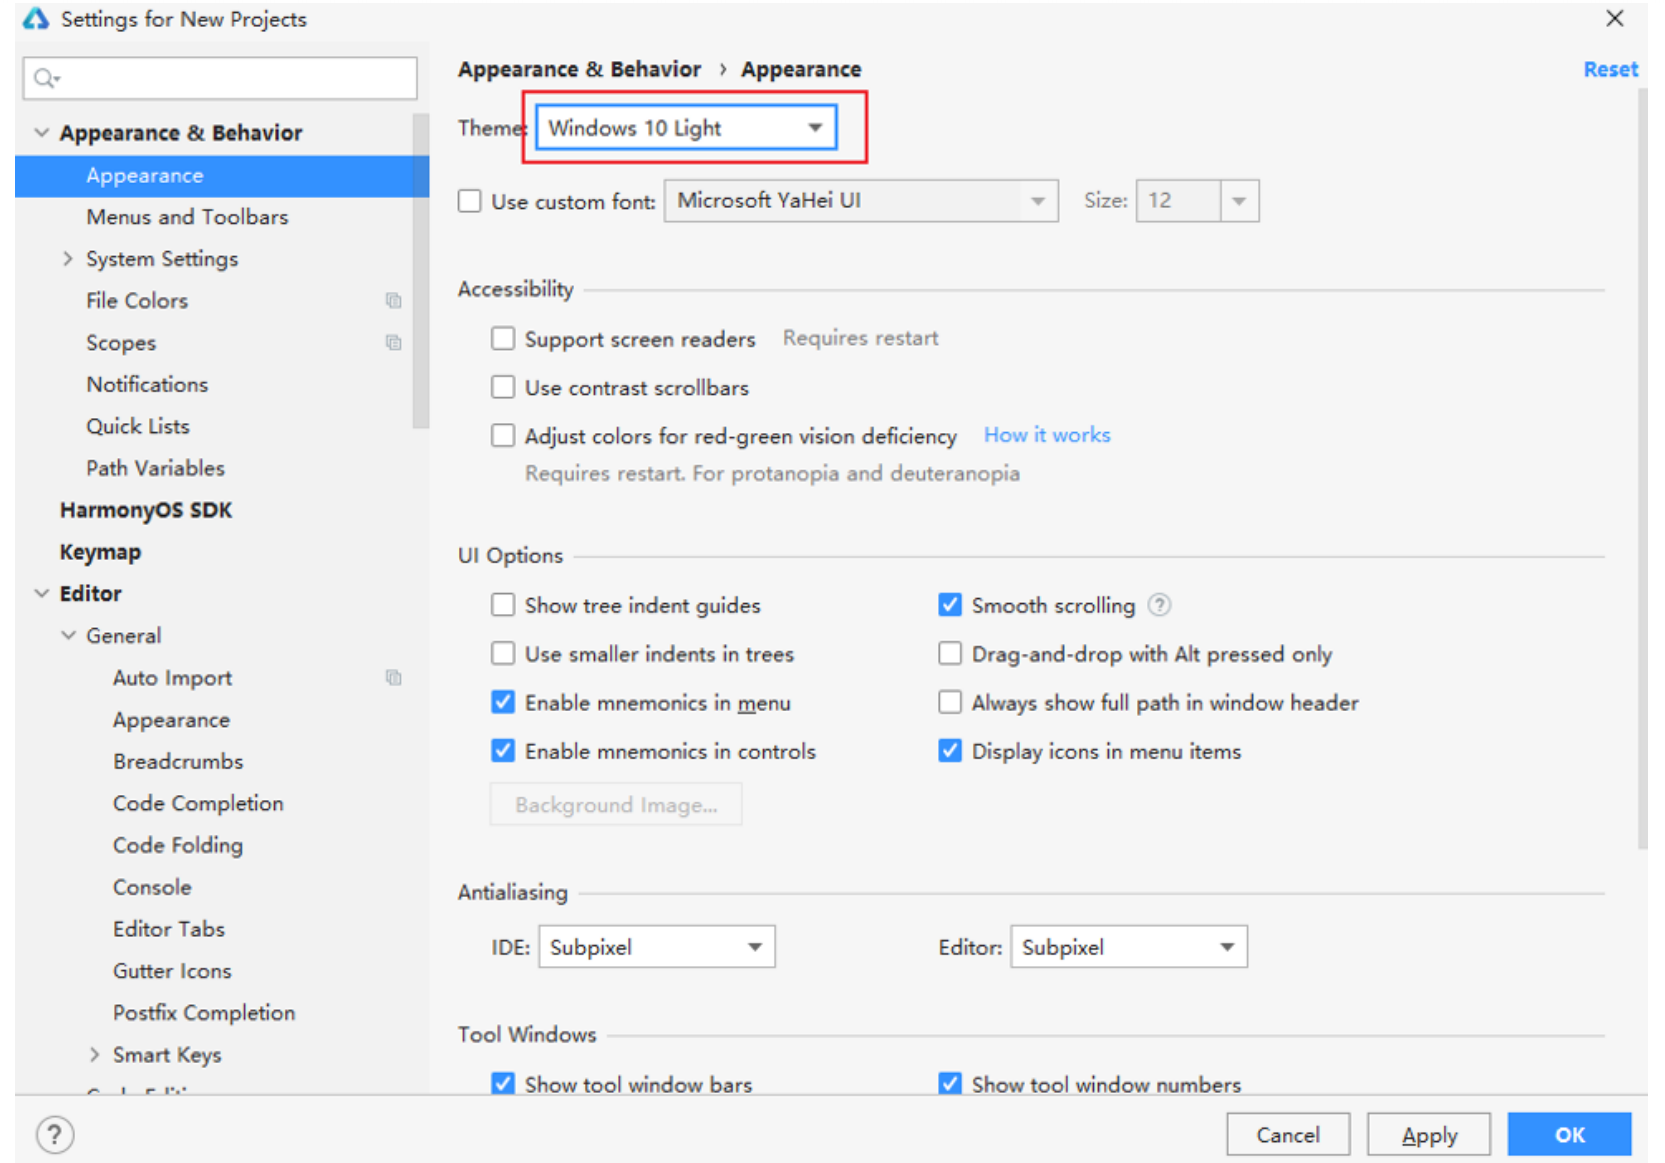Uncheck Enable mnemonics in controls

503,750
